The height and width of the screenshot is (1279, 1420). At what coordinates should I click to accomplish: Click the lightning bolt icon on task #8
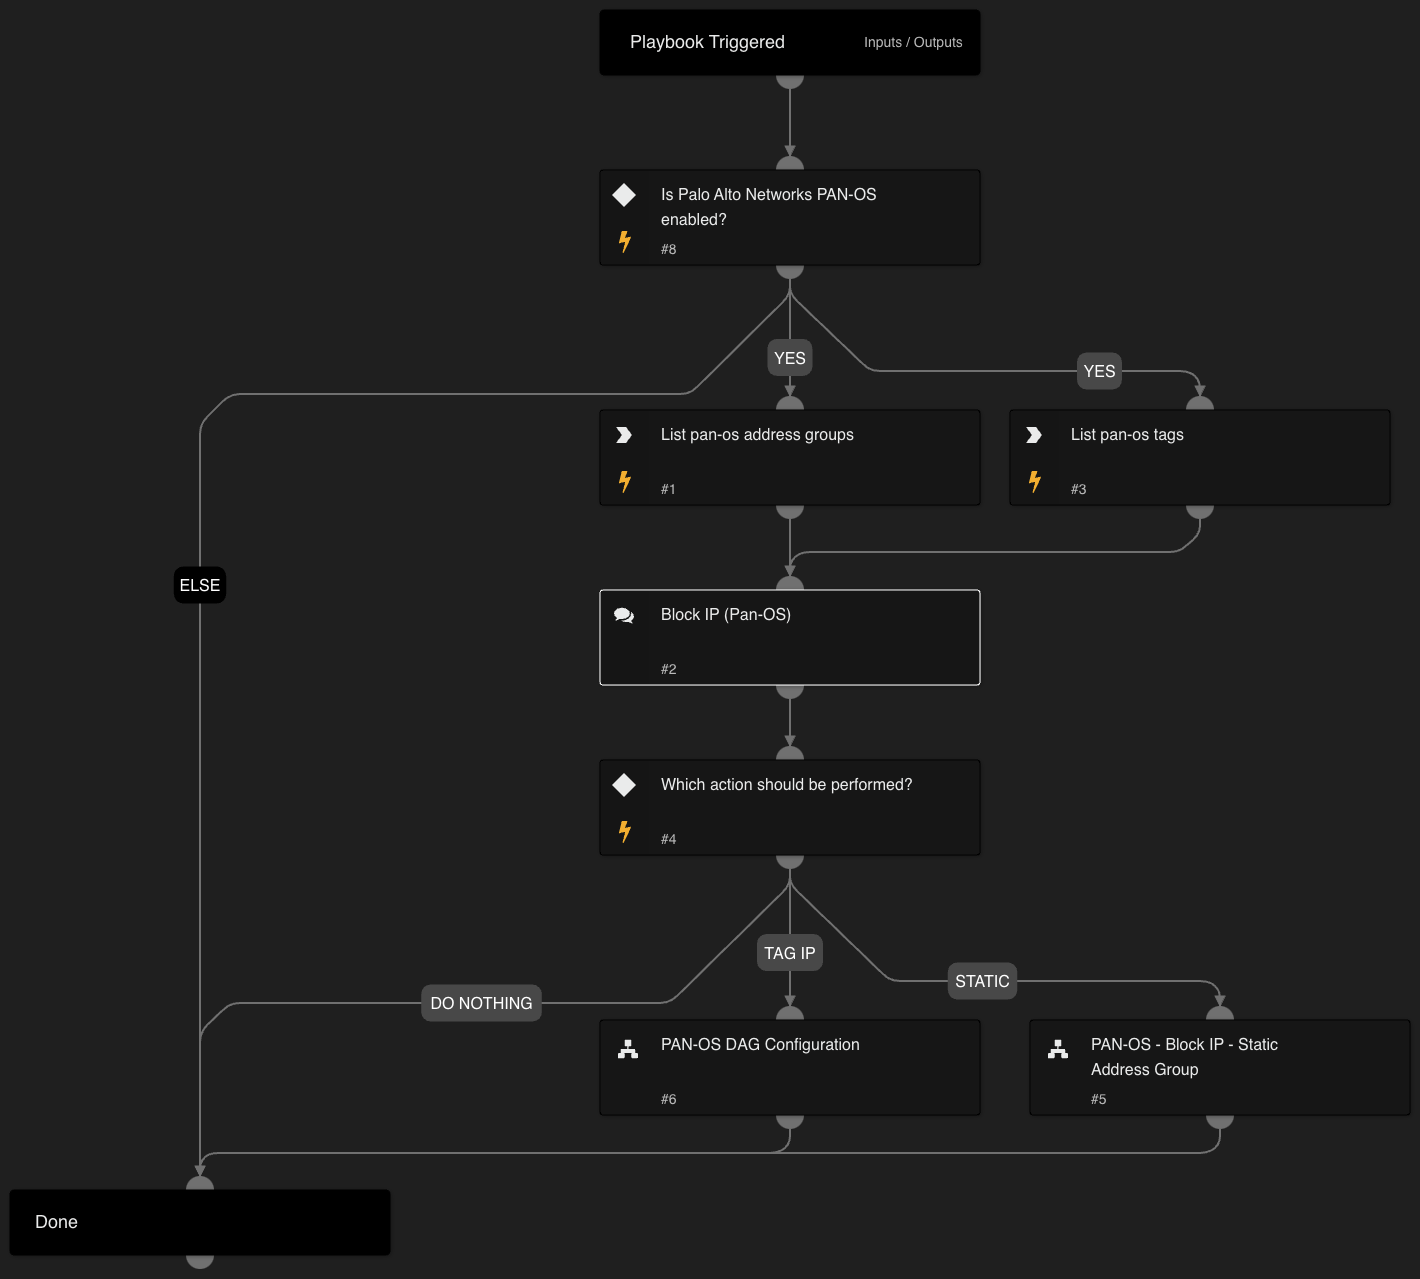click(x=625, y=241)
